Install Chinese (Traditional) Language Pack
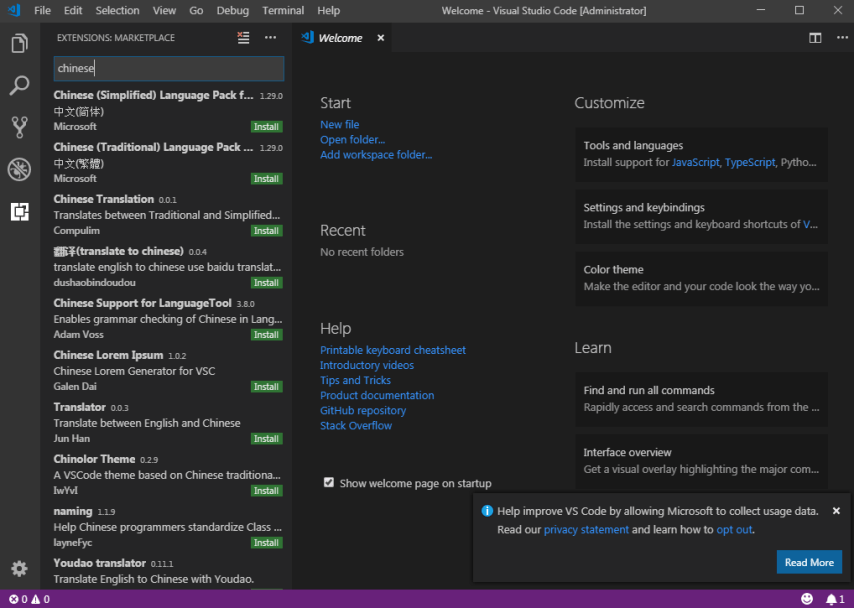Screen dimensions: 854x608 (x=266, y=179)
